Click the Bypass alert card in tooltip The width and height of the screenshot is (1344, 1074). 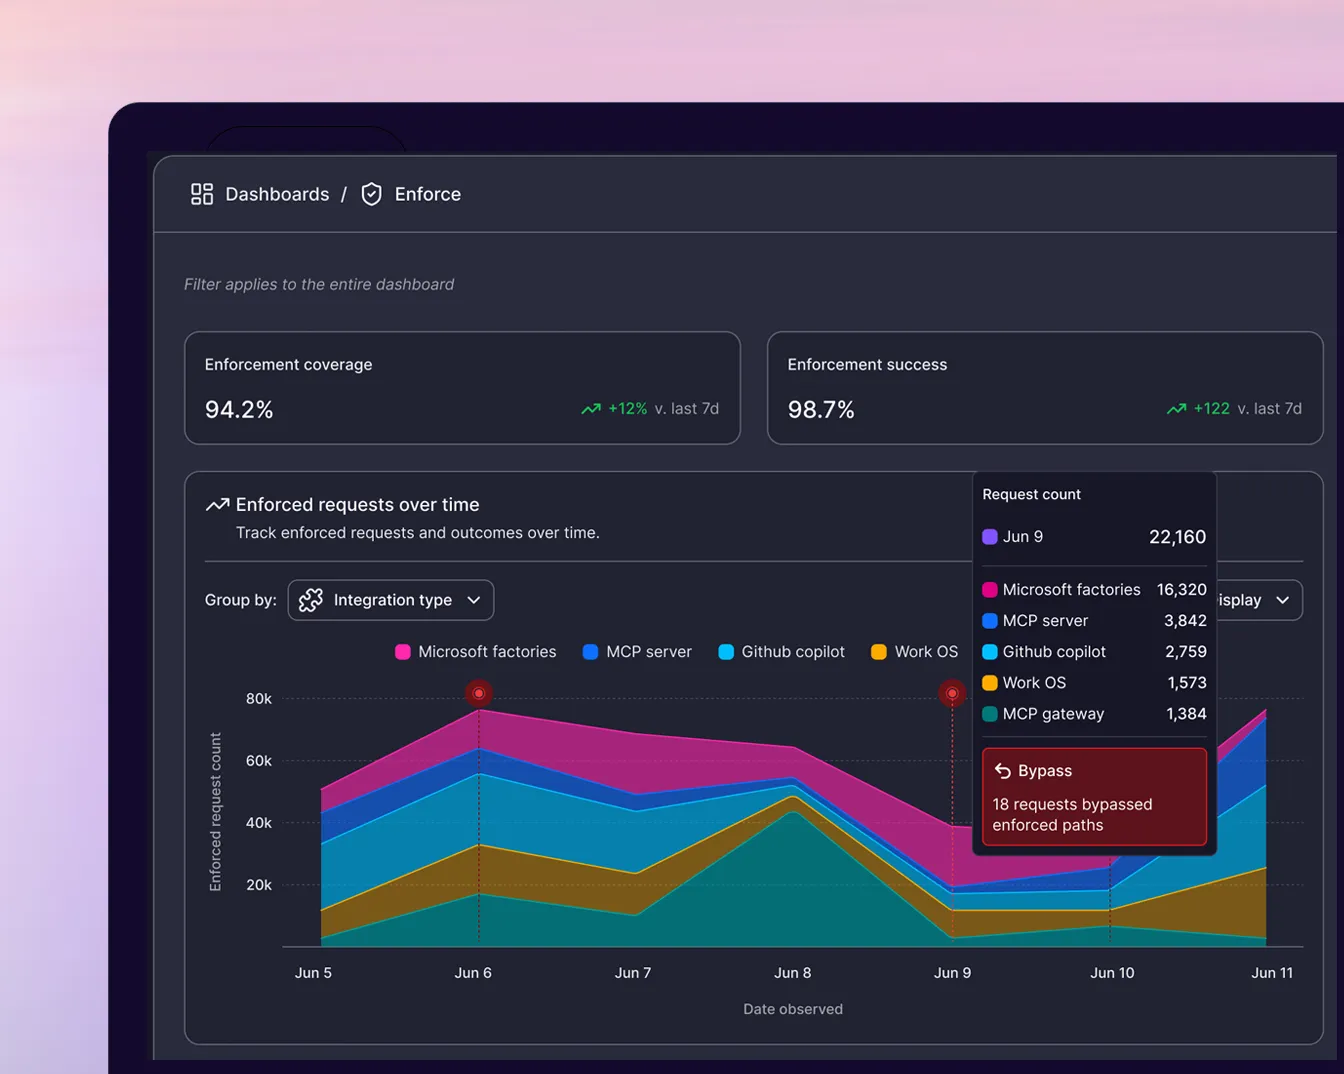1094,797
